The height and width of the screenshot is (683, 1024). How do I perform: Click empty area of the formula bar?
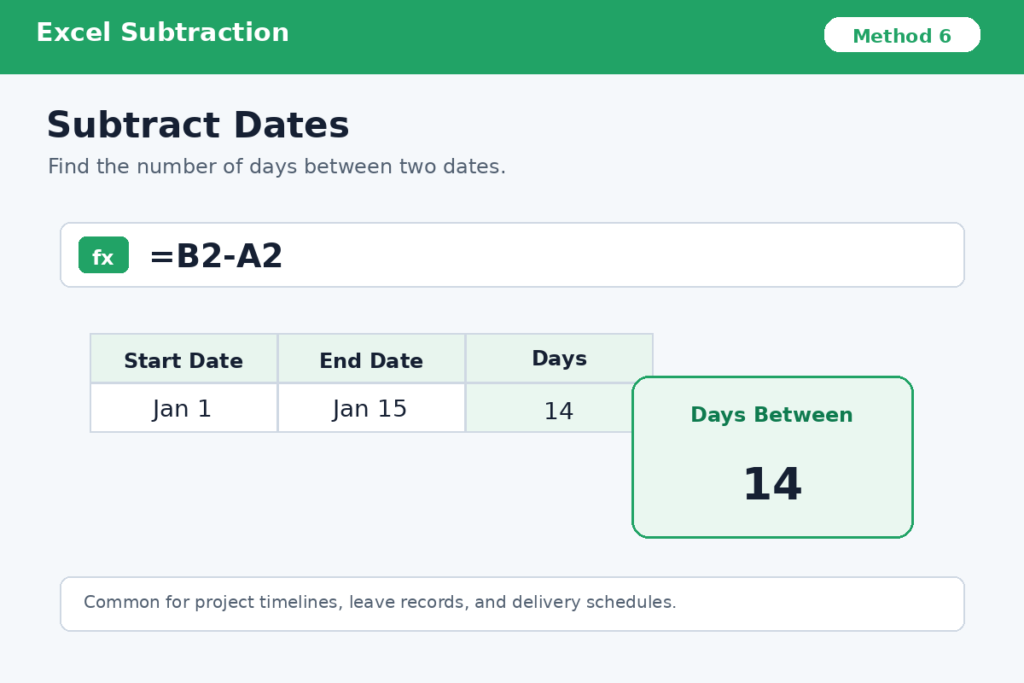point(620,255)
